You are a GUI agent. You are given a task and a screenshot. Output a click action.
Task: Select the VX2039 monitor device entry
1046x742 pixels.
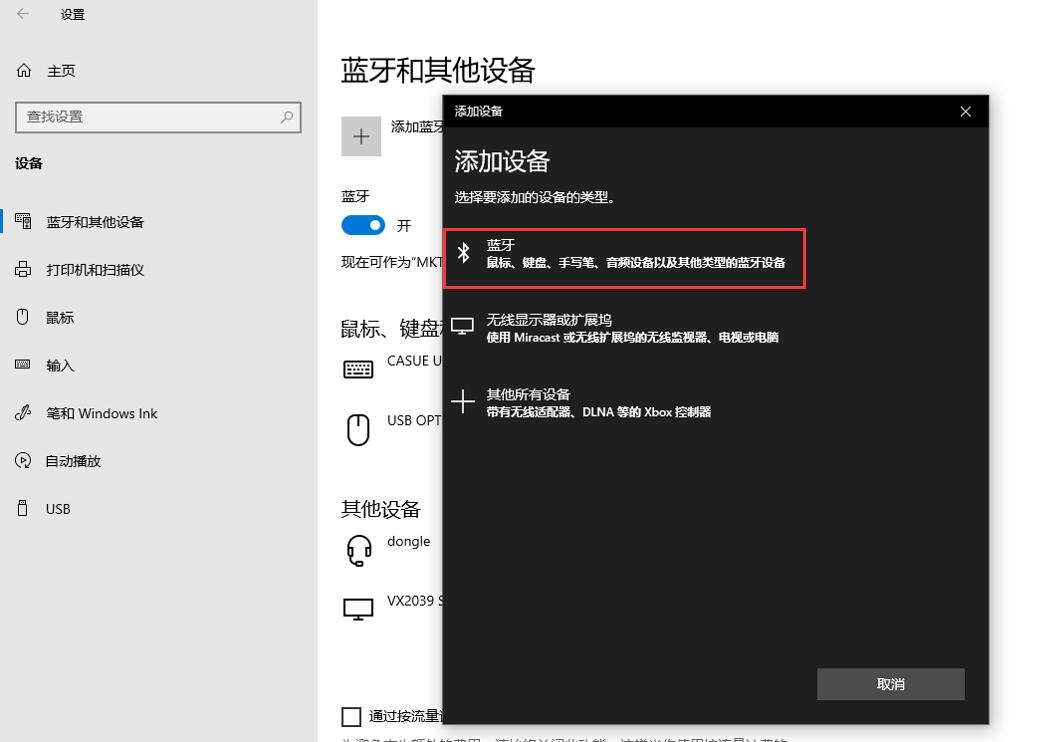(x=392, y=609)
